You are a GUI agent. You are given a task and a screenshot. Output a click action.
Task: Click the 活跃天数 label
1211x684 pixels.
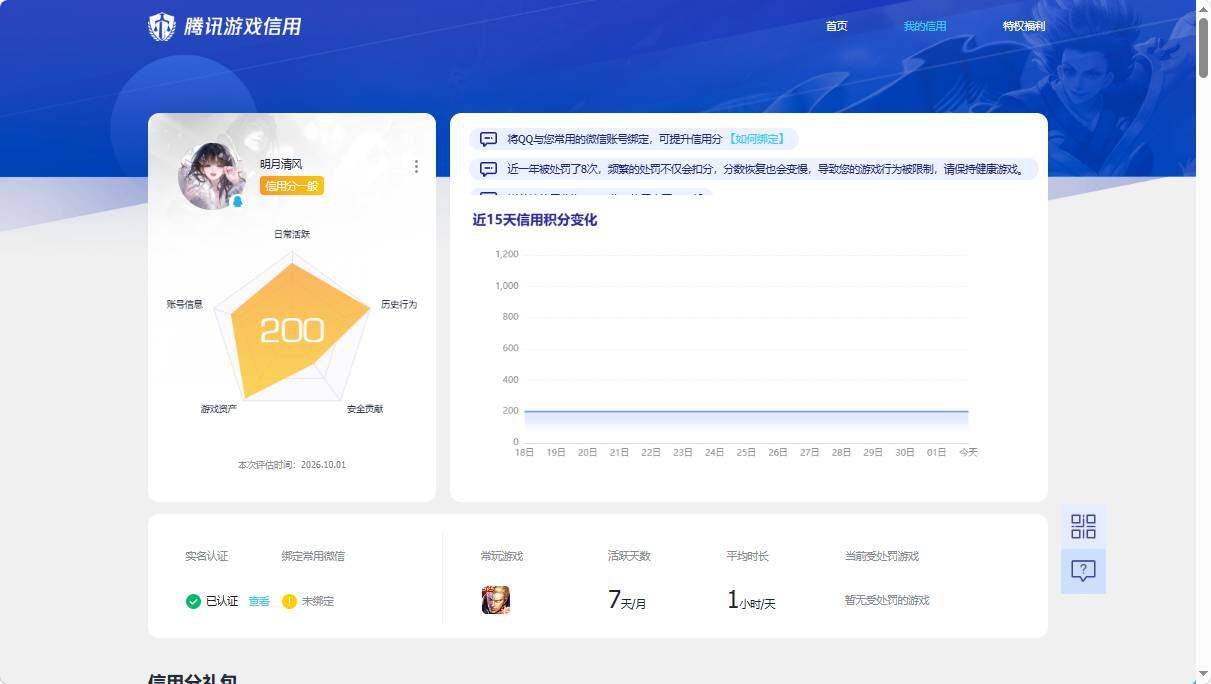point(629,556)
